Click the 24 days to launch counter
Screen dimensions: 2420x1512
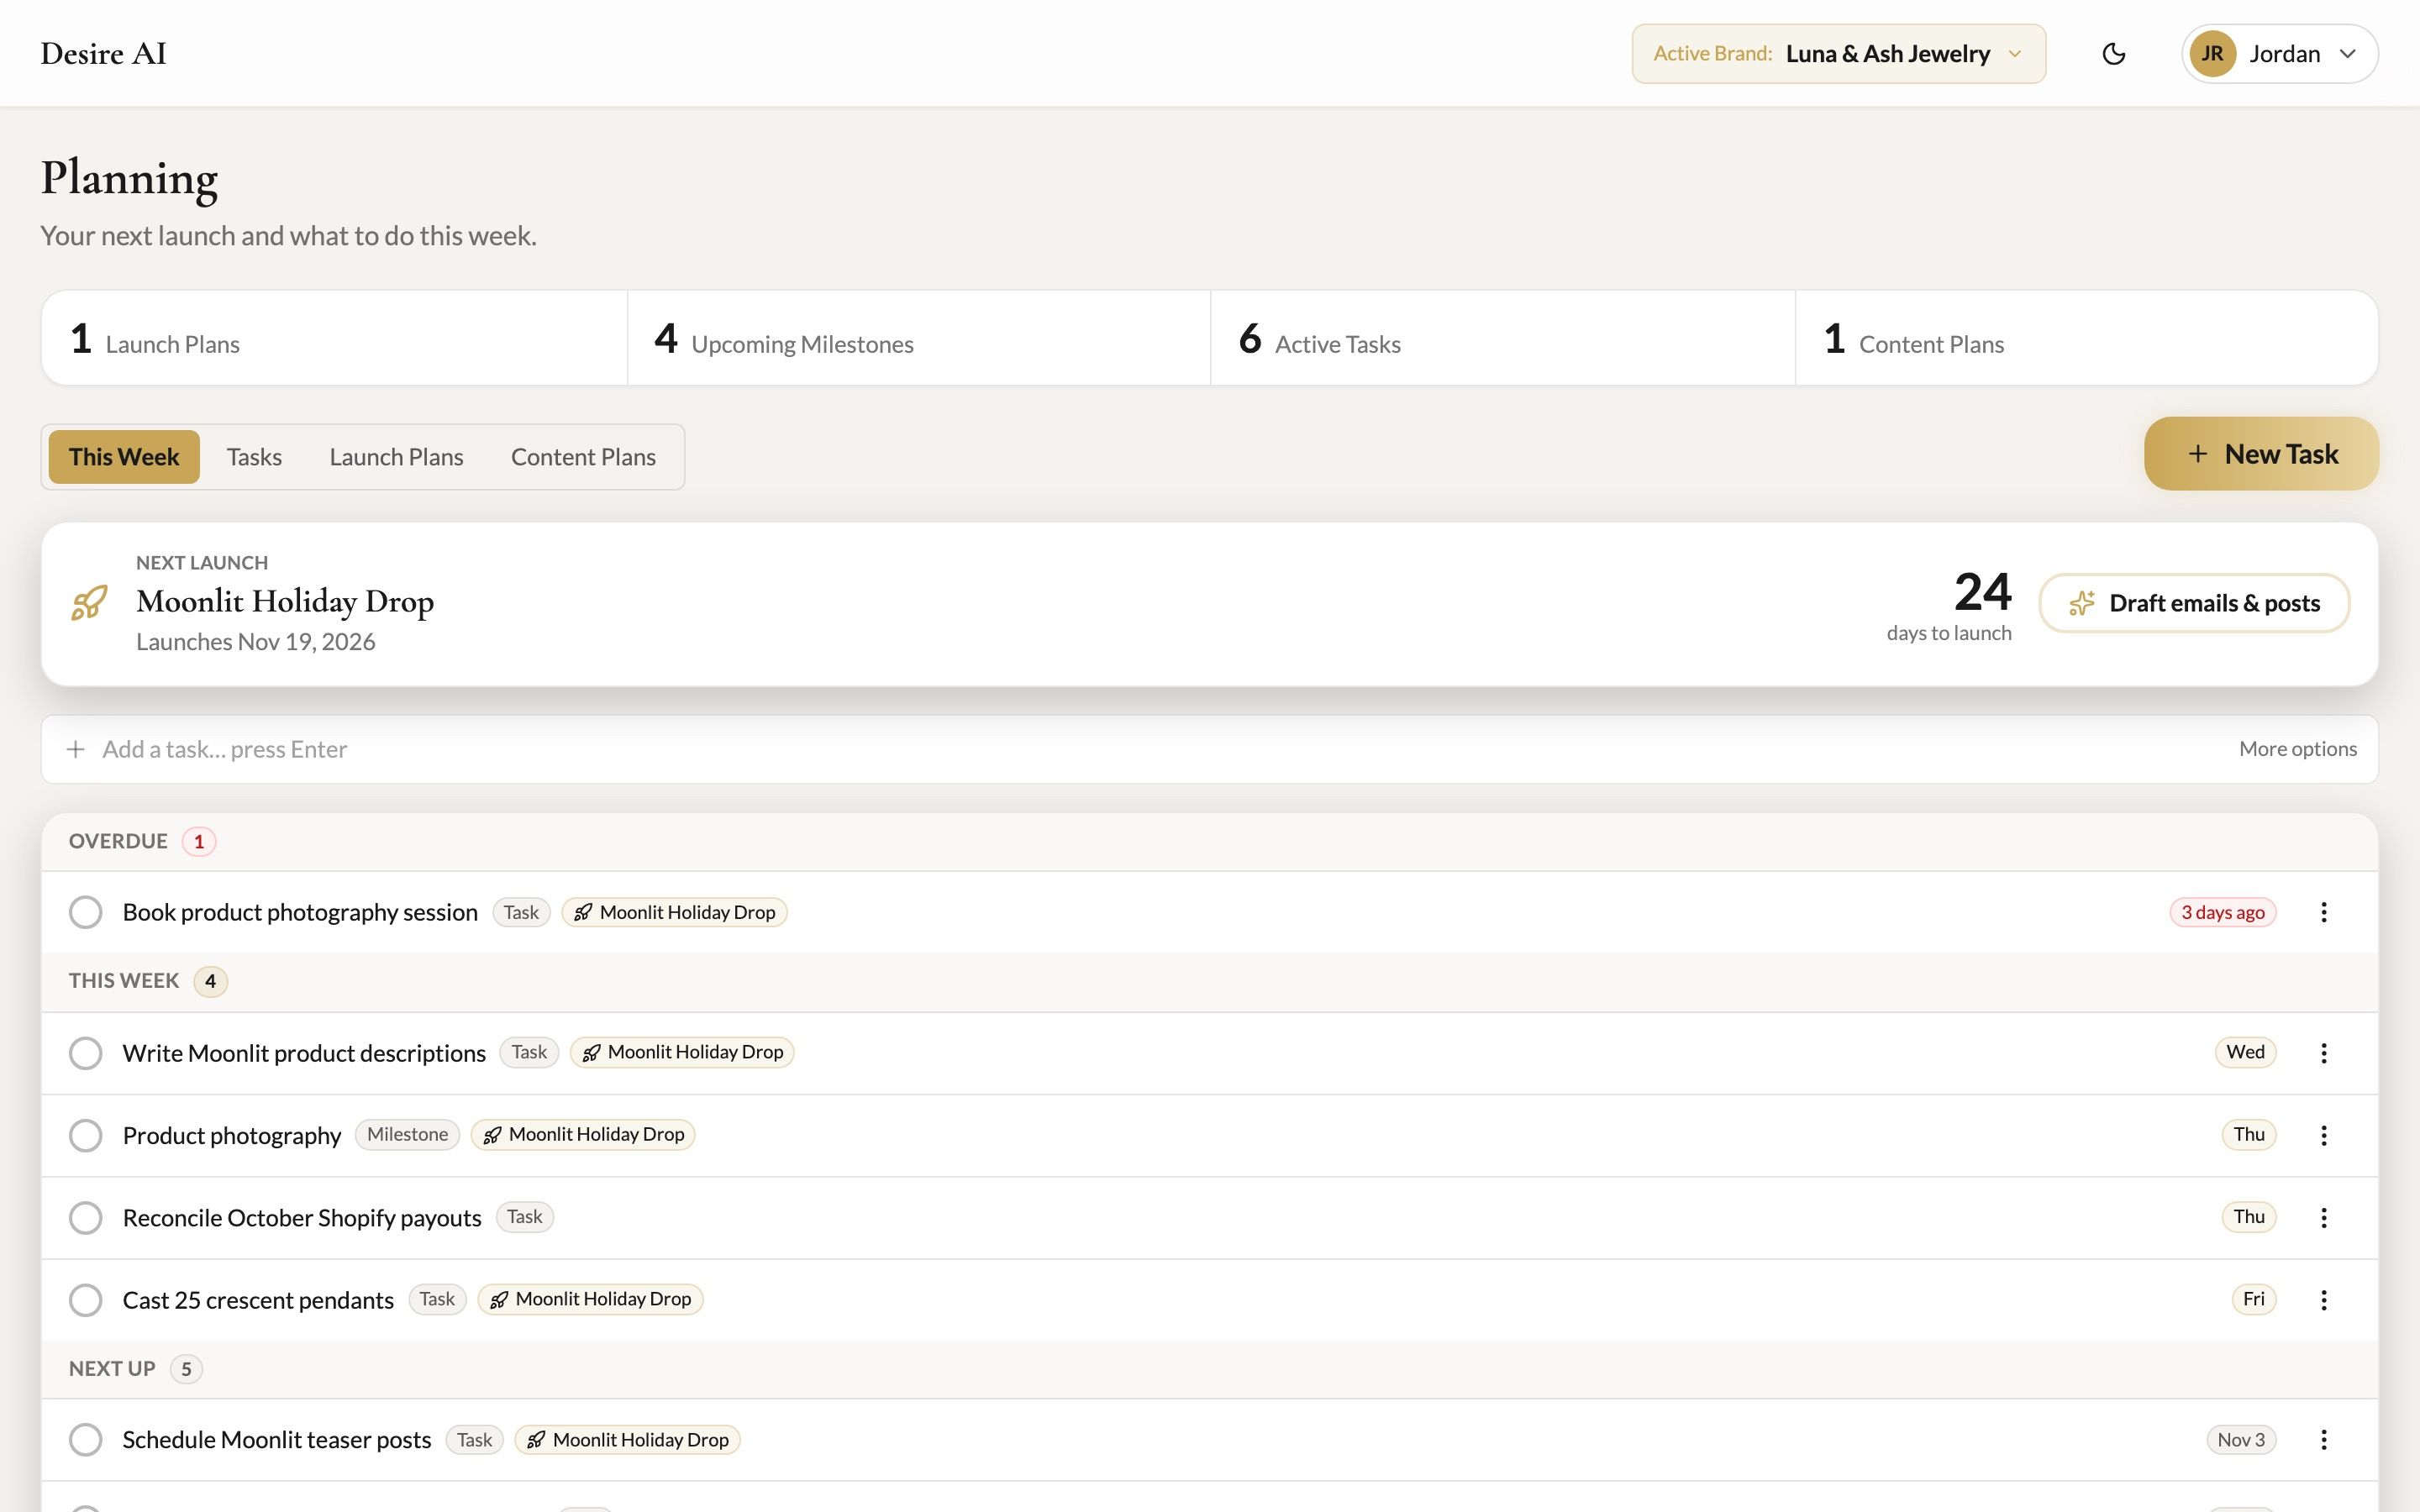[1949, 604]
